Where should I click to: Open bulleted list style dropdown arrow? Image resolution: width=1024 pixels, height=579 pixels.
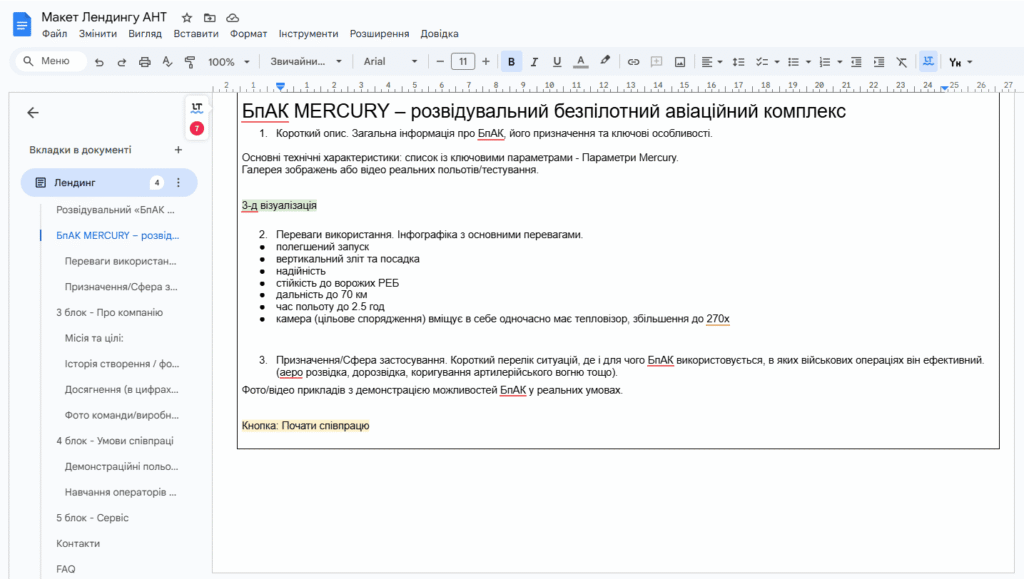coord(808,62)
